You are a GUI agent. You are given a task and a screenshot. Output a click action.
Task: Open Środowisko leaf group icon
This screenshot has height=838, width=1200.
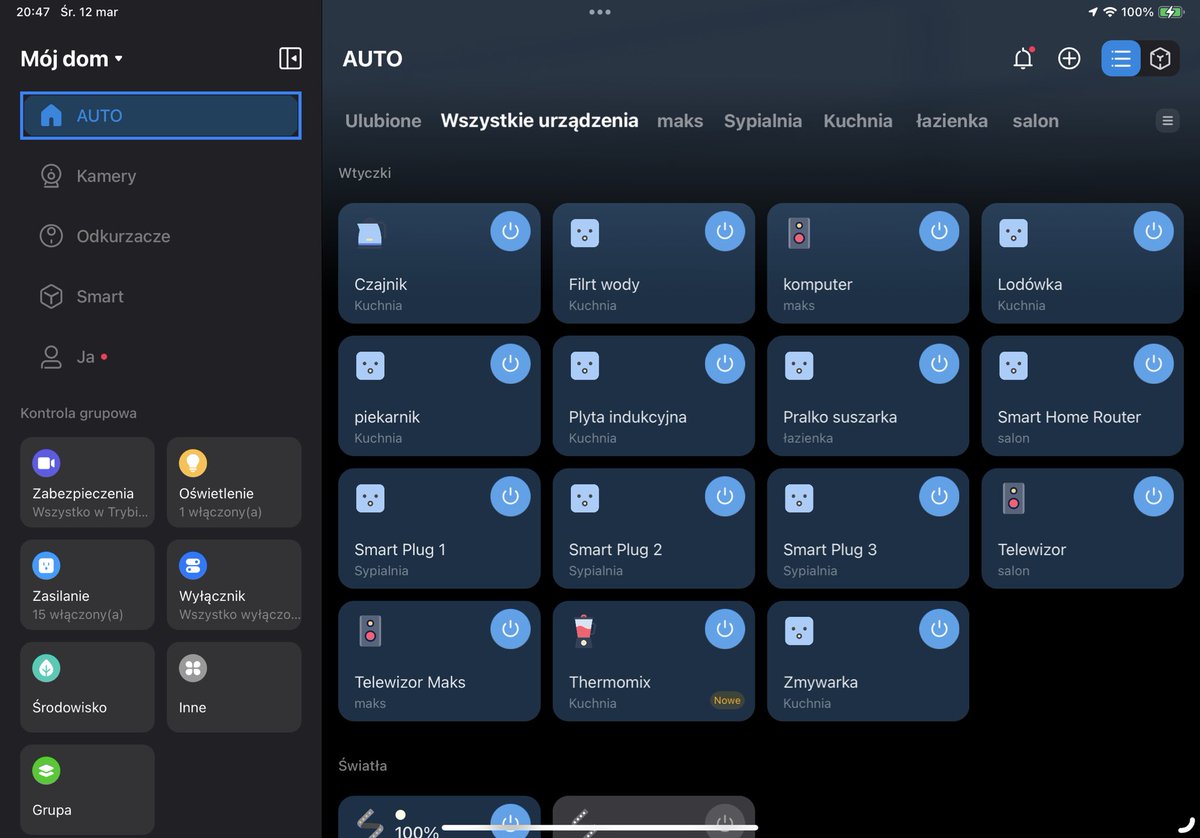pyautogui.click(x=46, y=668)
